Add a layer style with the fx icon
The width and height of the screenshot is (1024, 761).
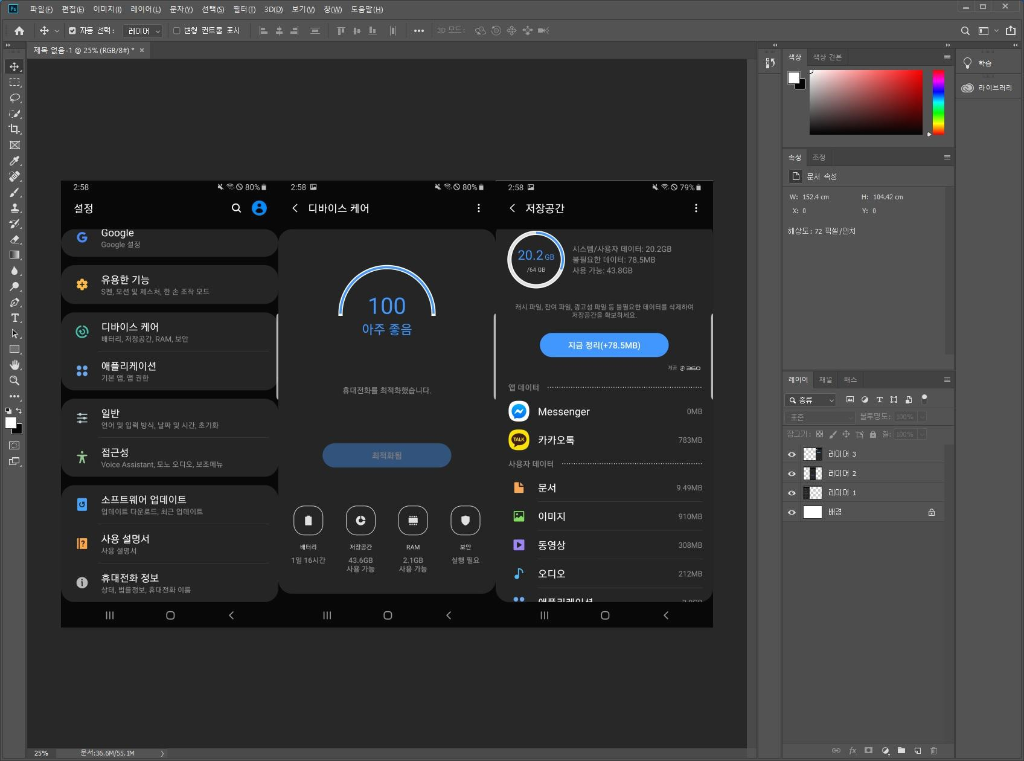[x=852, y=751]
